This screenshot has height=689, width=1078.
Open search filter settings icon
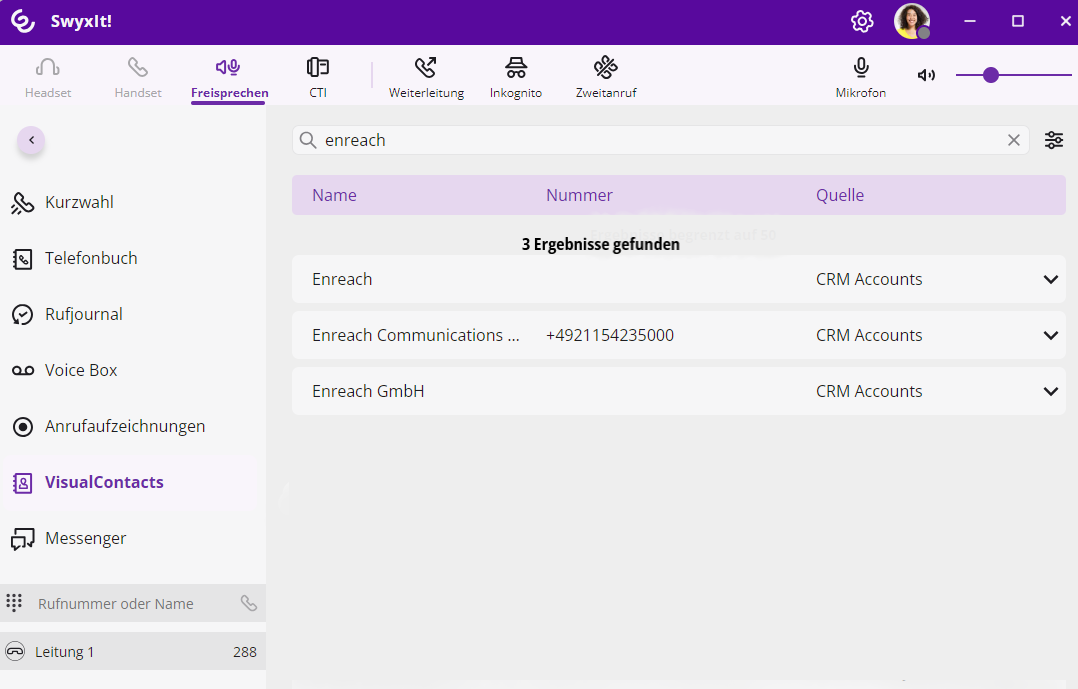click(x=1053, y=140)
